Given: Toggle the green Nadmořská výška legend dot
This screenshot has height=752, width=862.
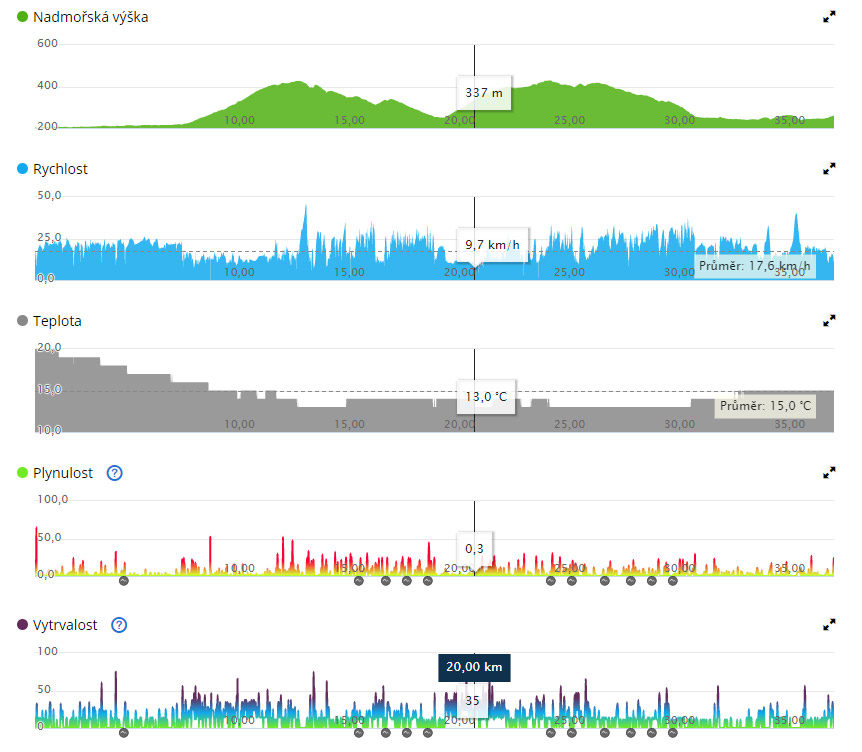Looking at the screenshot, I should (23, 17).
